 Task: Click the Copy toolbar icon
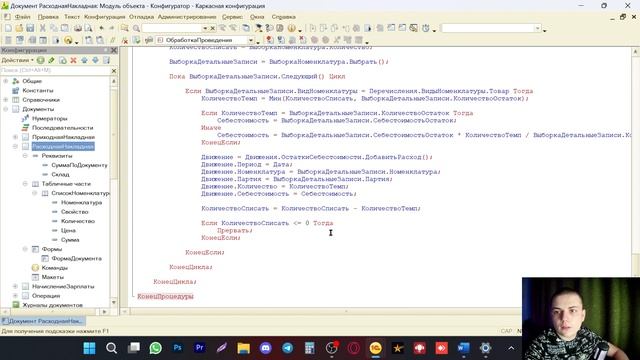[x=53, y=28]
